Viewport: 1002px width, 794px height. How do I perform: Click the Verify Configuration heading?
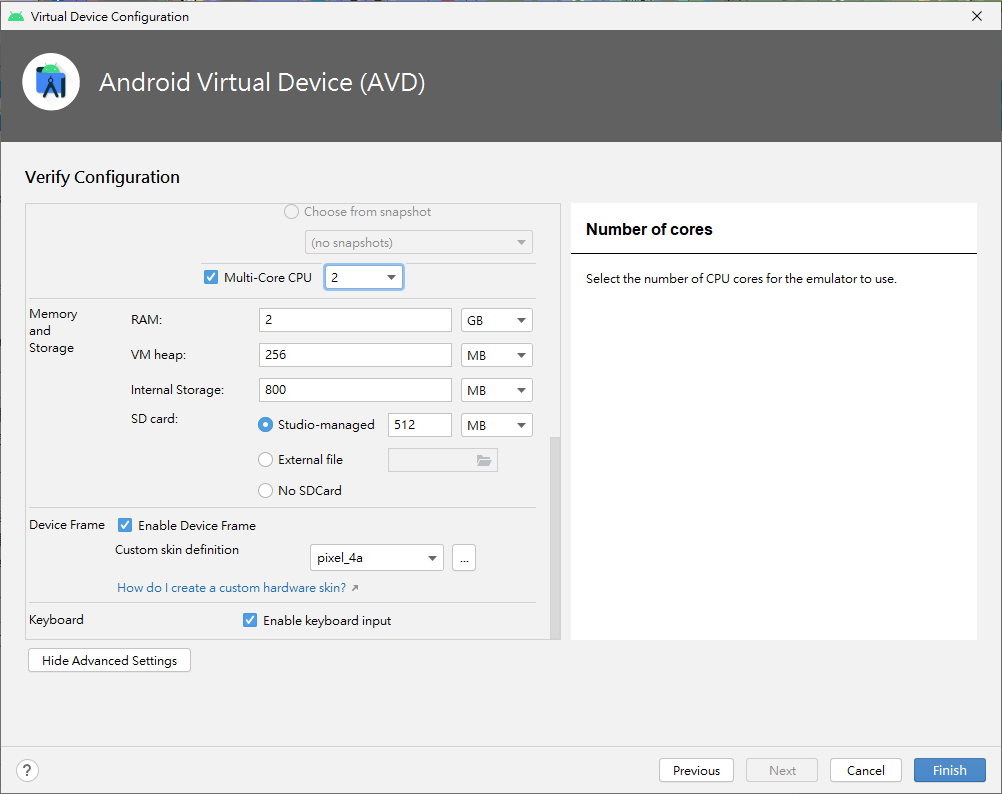coord(102,177)
